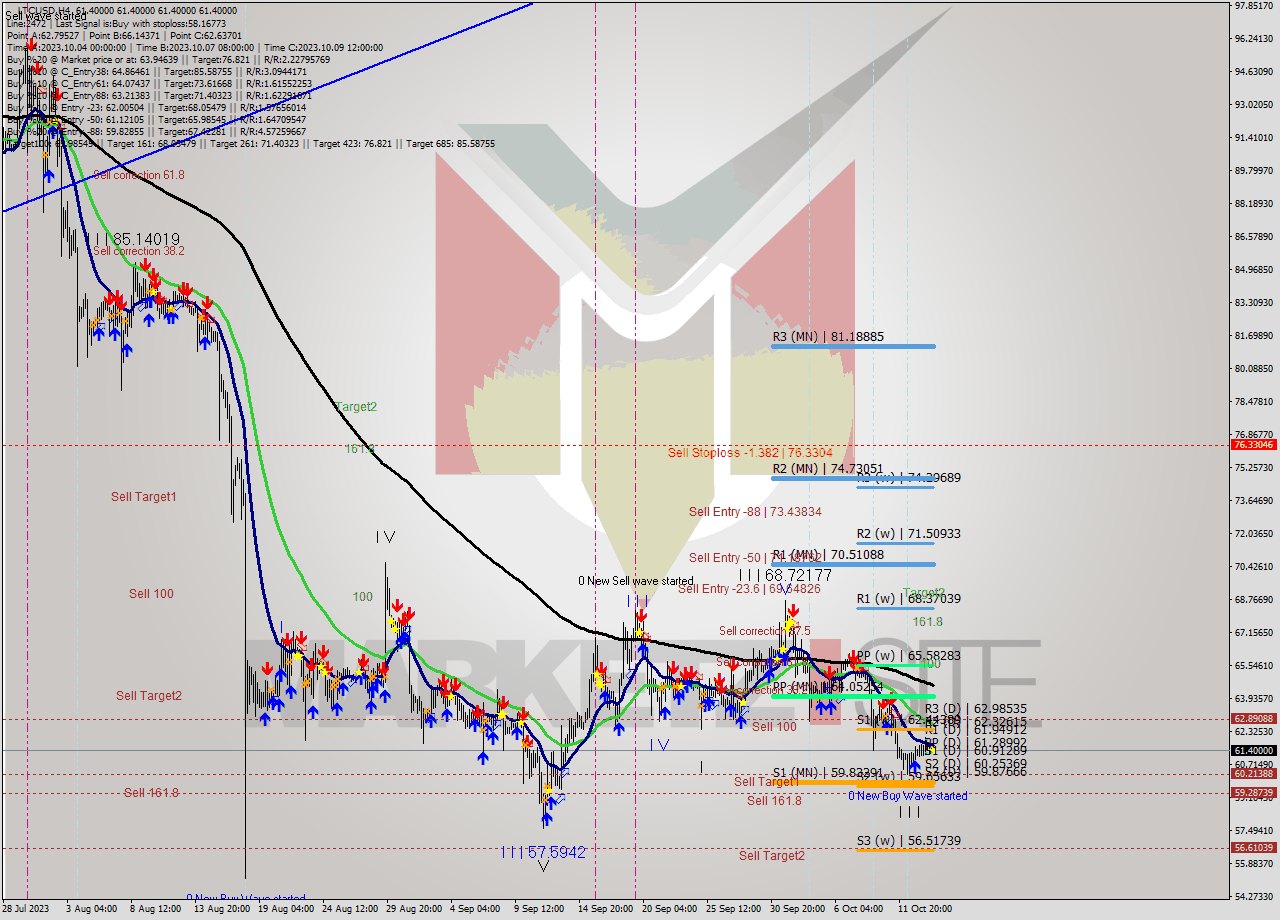Image resolution: width=1280 pixels, height=920 pixels.
Task: Select the Sell Stoploss -1.382 | 76.3304 text
Action: (x=750, y=453)
